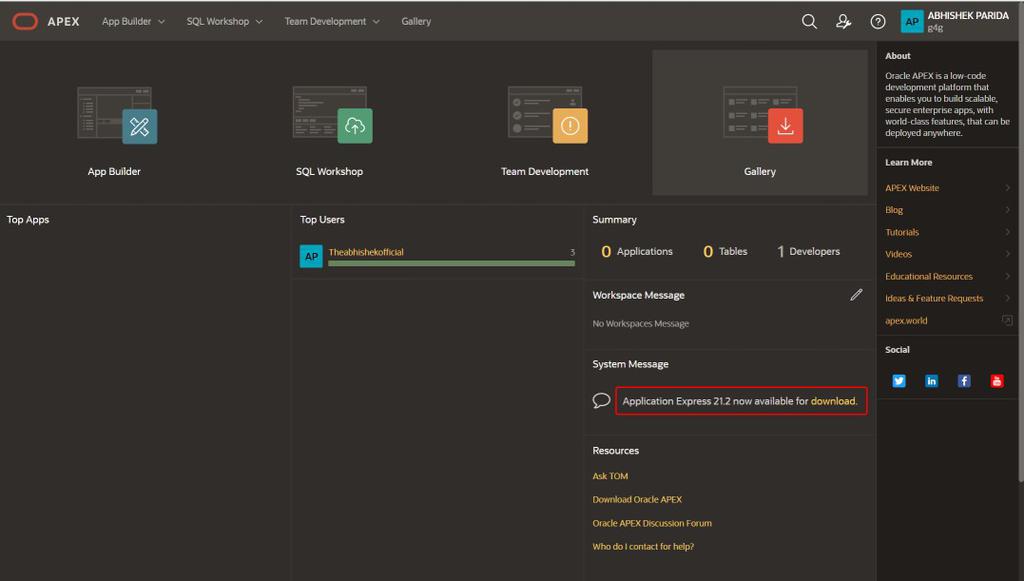Image resolution: width=1024 pixels, height=581 pixels.
Task: Go to Gallery in top navigation
Action: (x=416, y=22)
